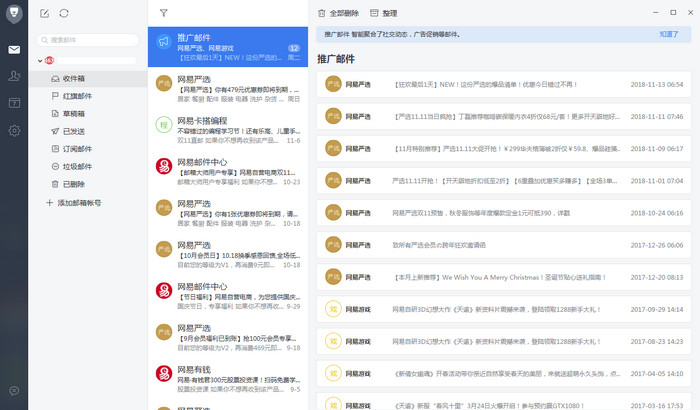Viewport: 700px width, 410px height.
Task: Open the 天谕 新服 email from 2017-03-16
Action: (504, 402)
